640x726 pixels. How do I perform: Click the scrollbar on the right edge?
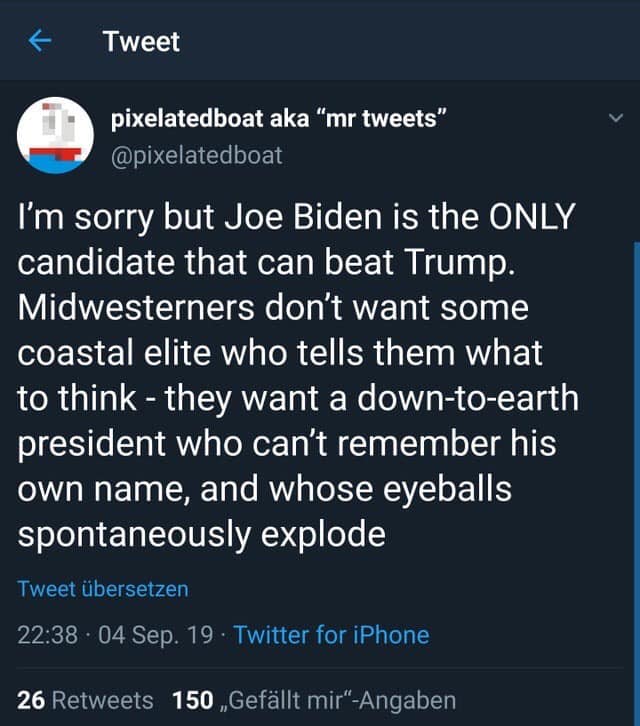[x=635, y=400]
